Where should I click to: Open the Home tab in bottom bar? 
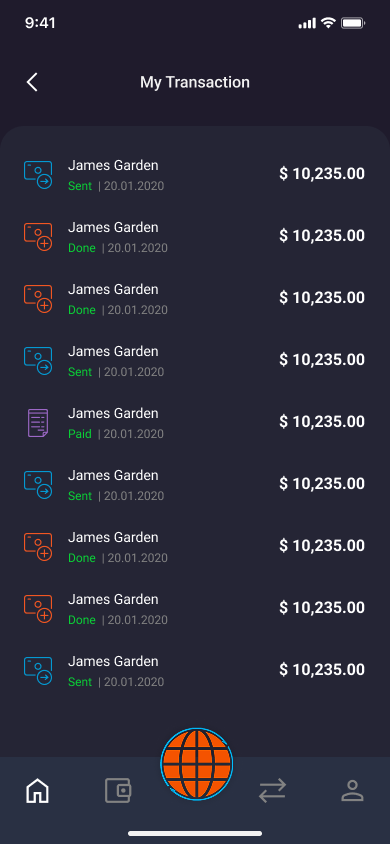[38, 791]
